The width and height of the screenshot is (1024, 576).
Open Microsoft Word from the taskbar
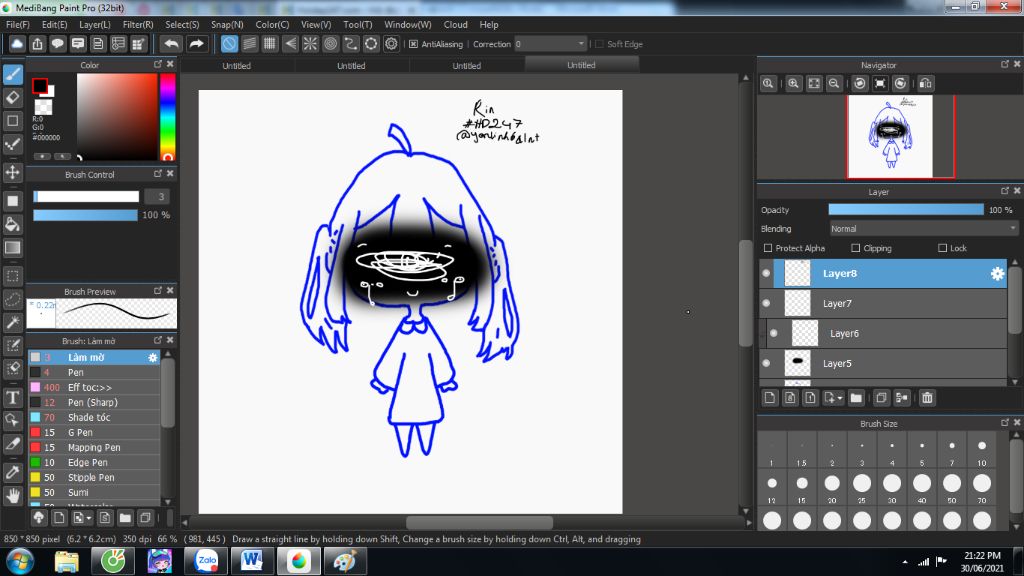[x=252, y=561]
